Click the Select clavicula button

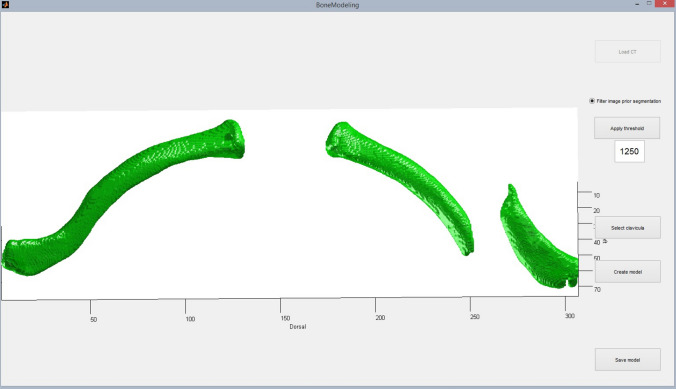(x=628, y=228)
